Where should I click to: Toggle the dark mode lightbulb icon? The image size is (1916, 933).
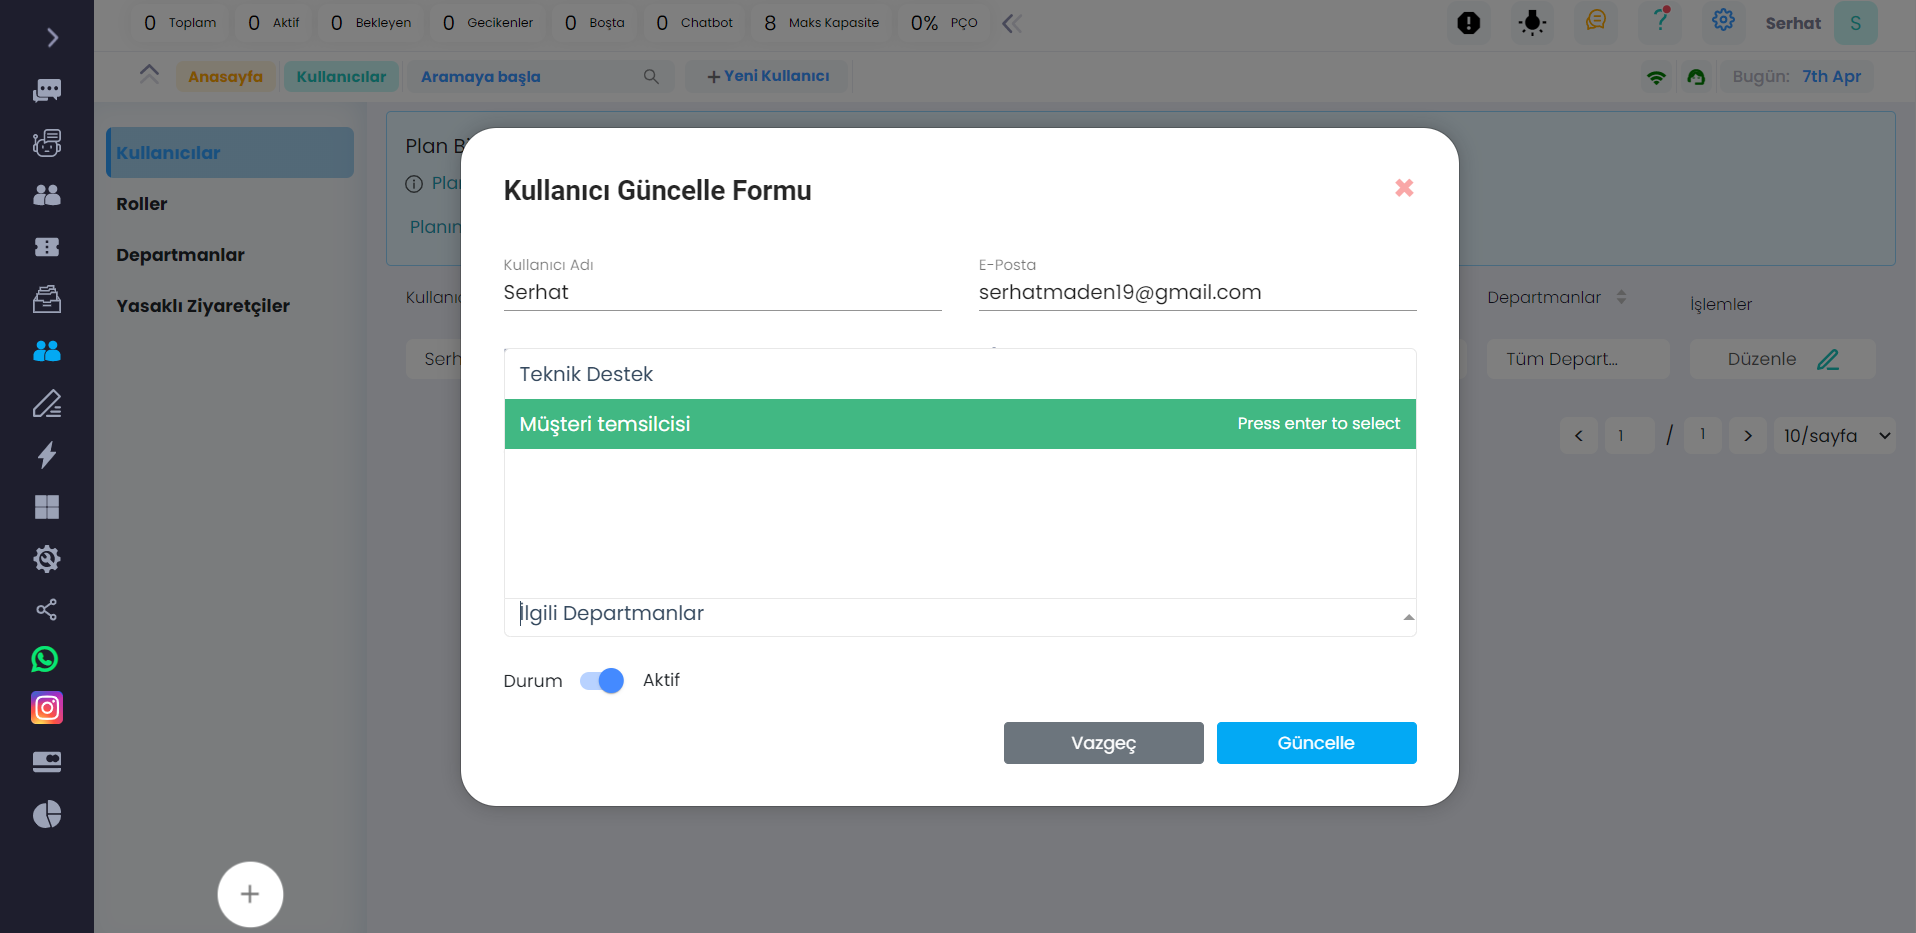[1532, 23]
